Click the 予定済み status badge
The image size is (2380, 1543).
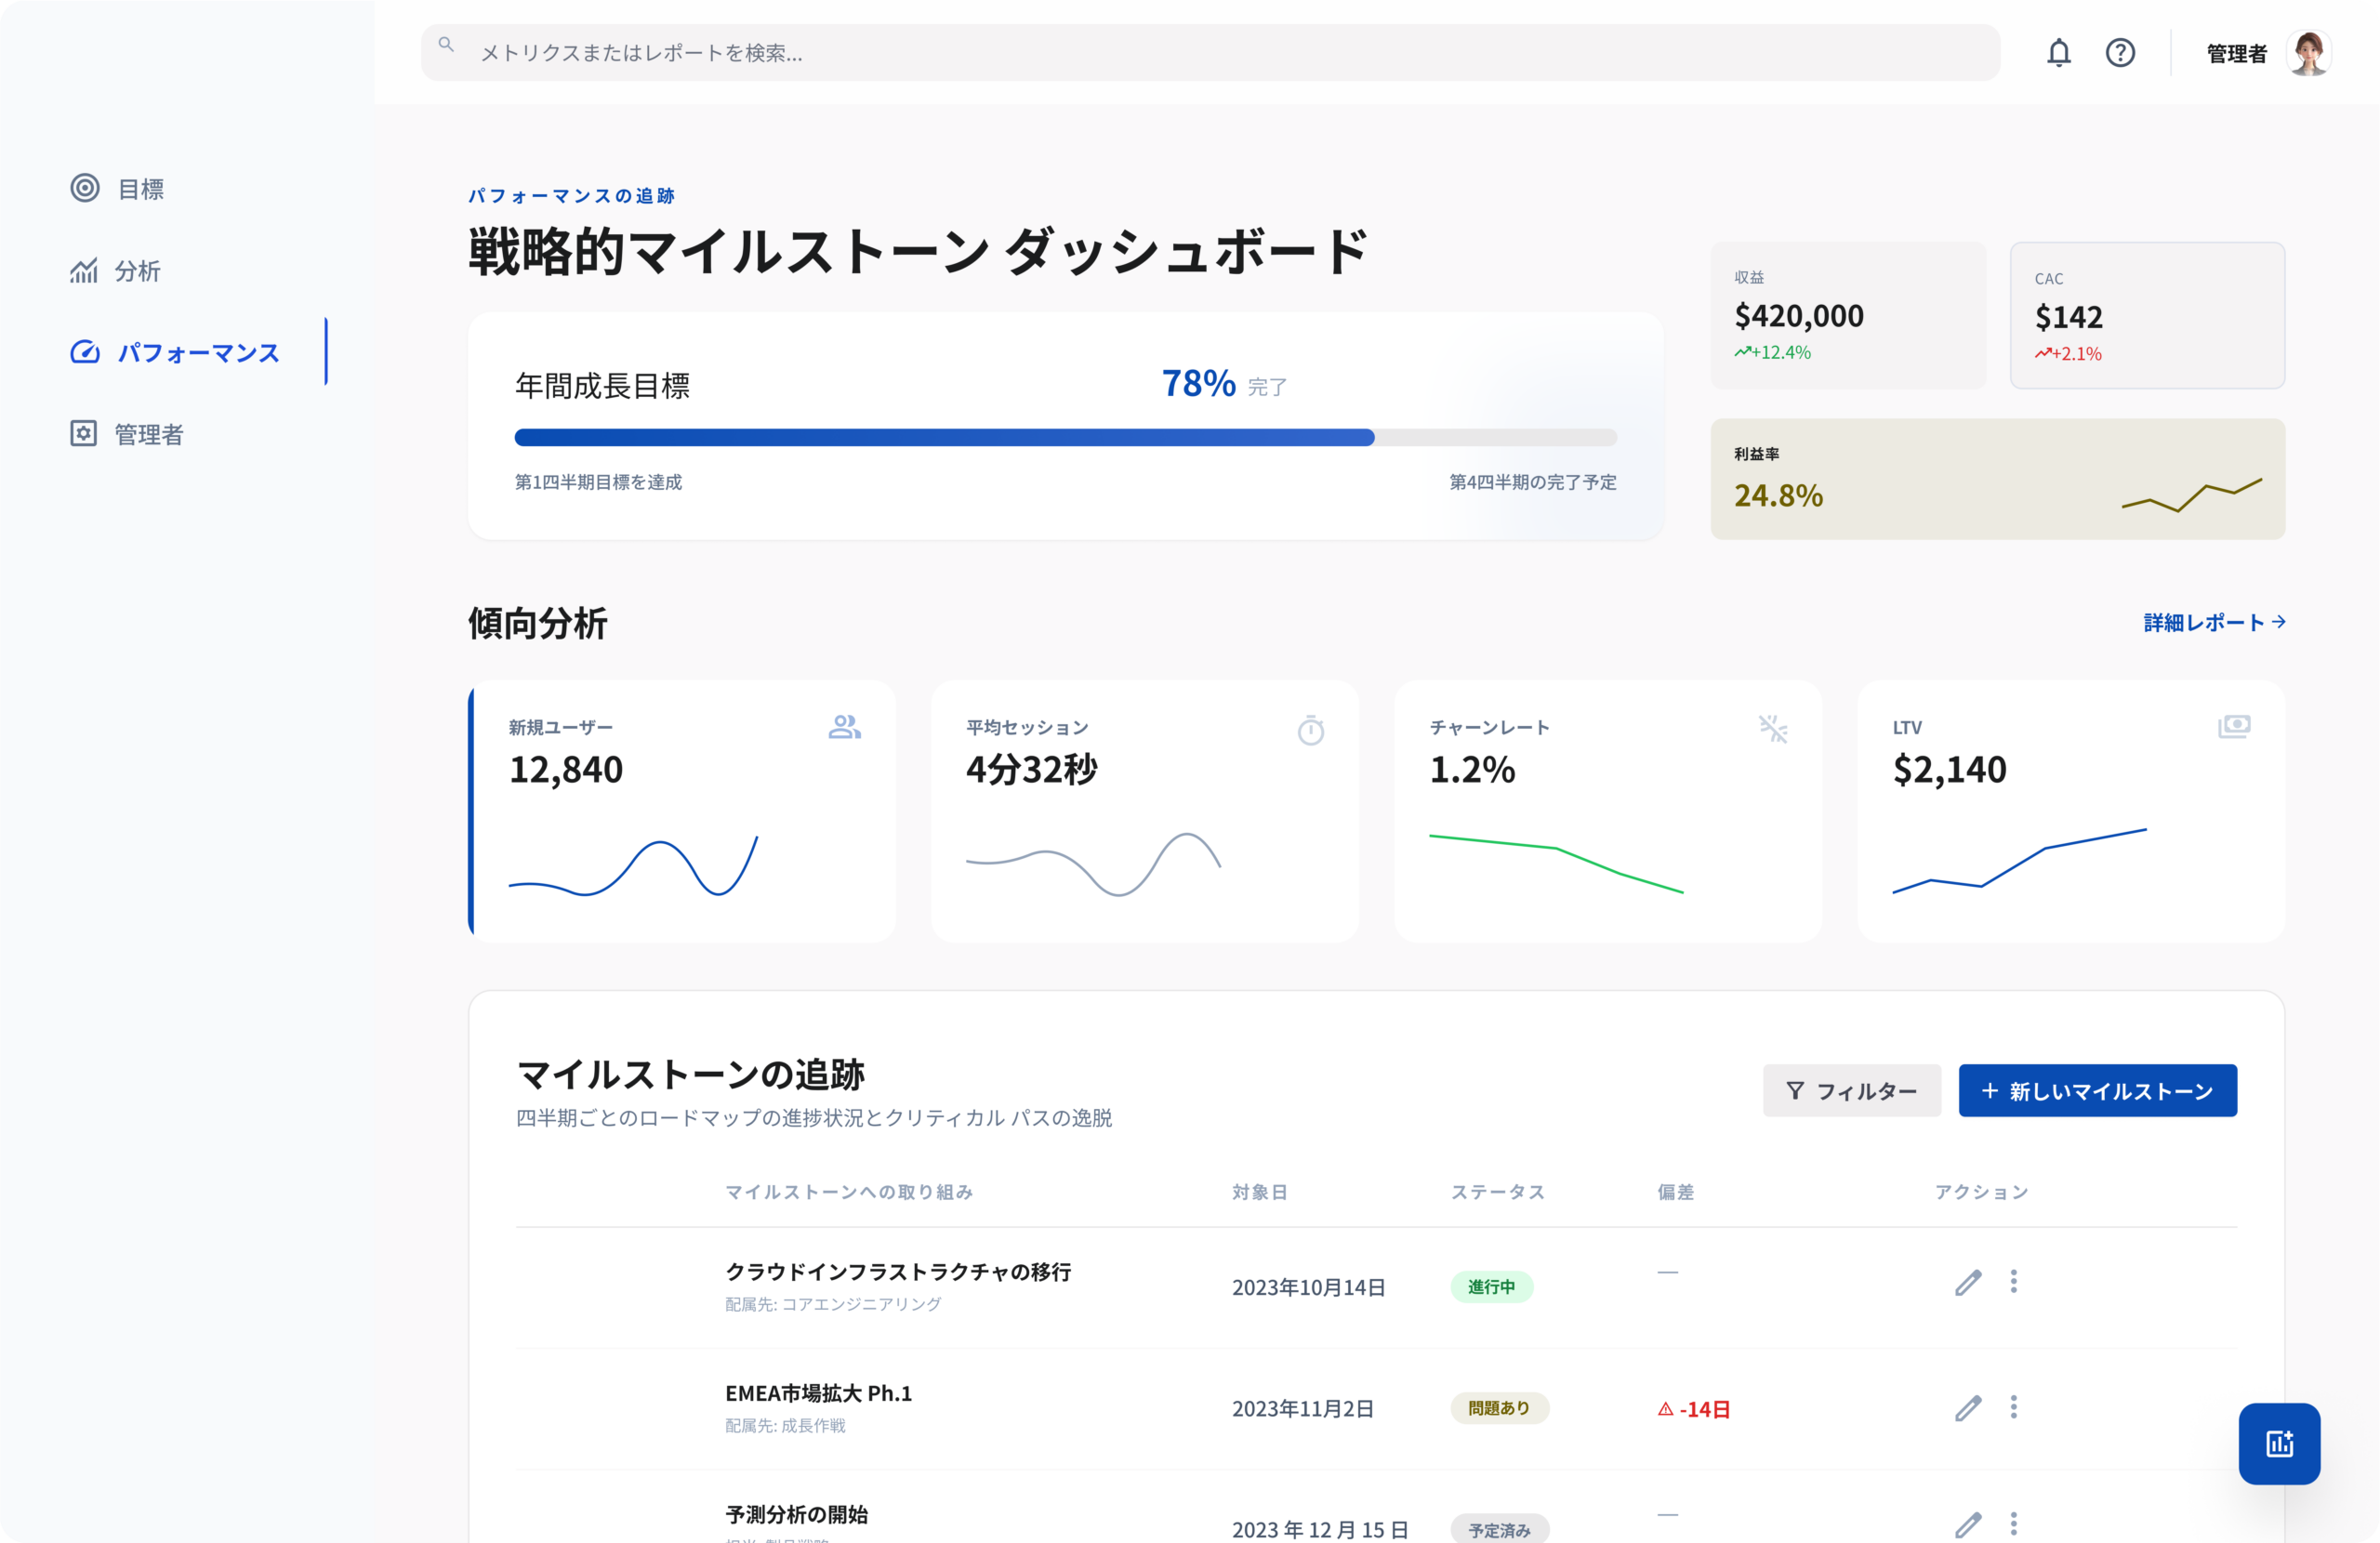[1499, 1529]
